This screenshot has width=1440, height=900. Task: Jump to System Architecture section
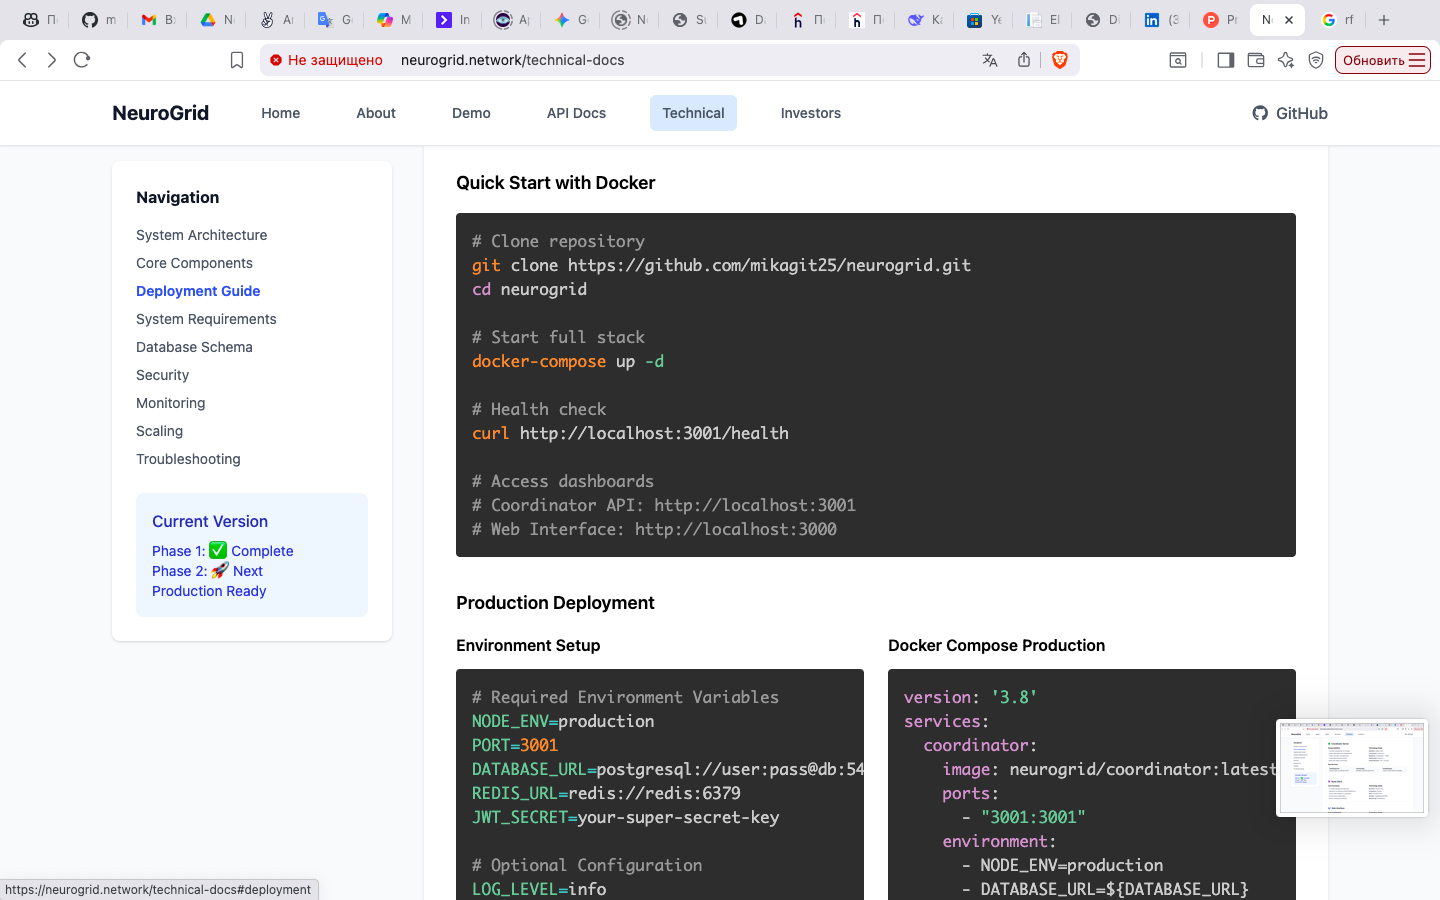(201, 235)
